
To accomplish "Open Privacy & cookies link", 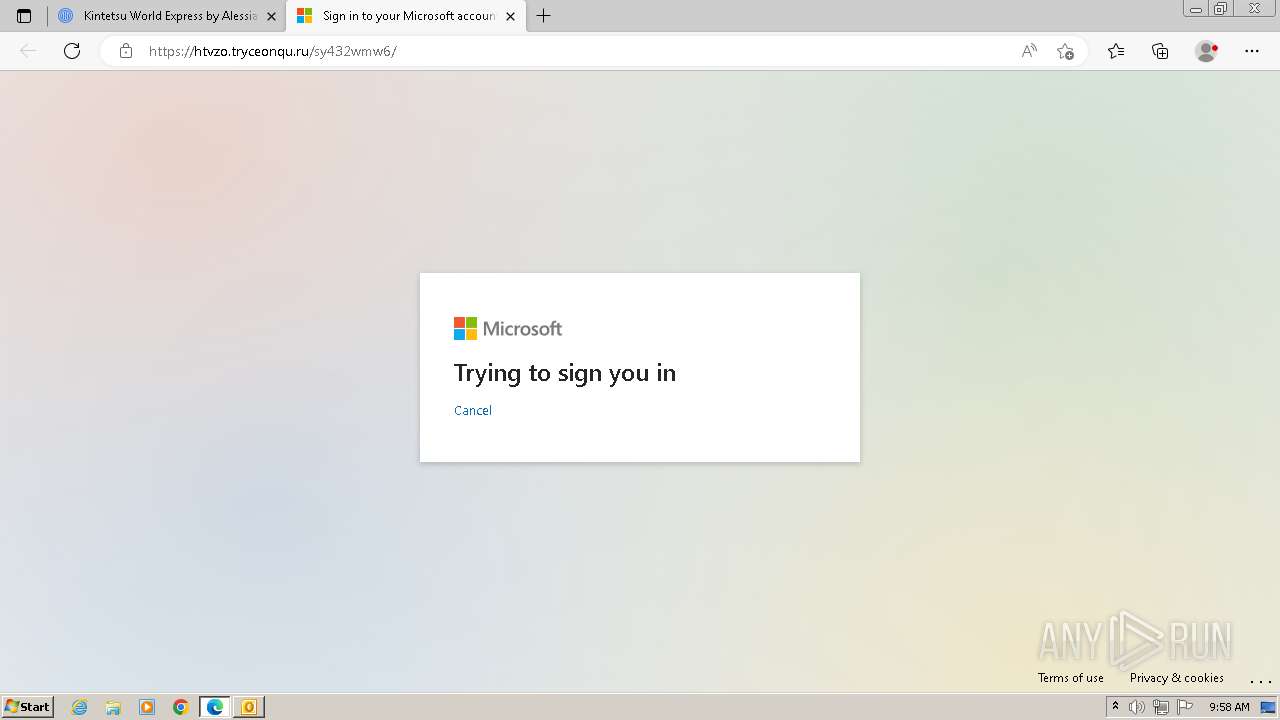I will point(1176,678).
